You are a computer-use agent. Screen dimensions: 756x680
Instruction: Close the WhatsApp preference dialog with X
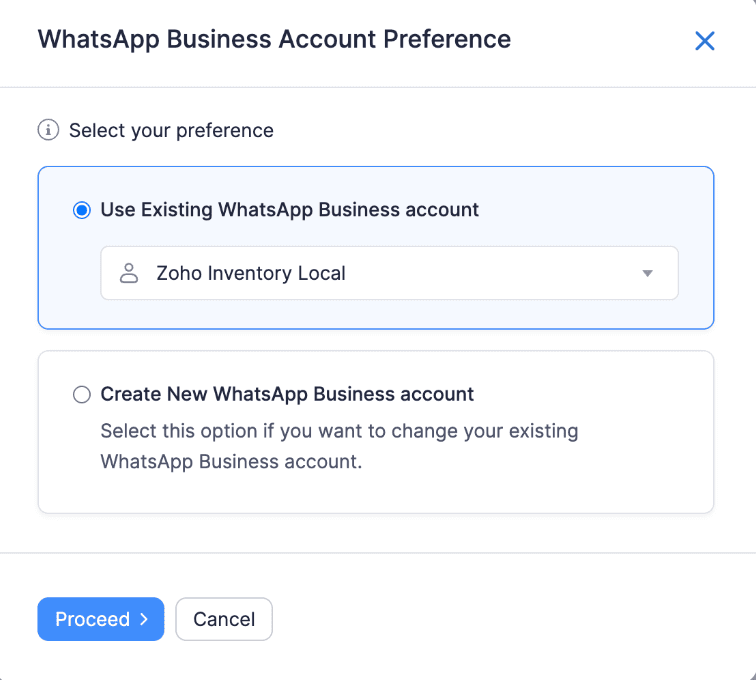tap(705, 41)
